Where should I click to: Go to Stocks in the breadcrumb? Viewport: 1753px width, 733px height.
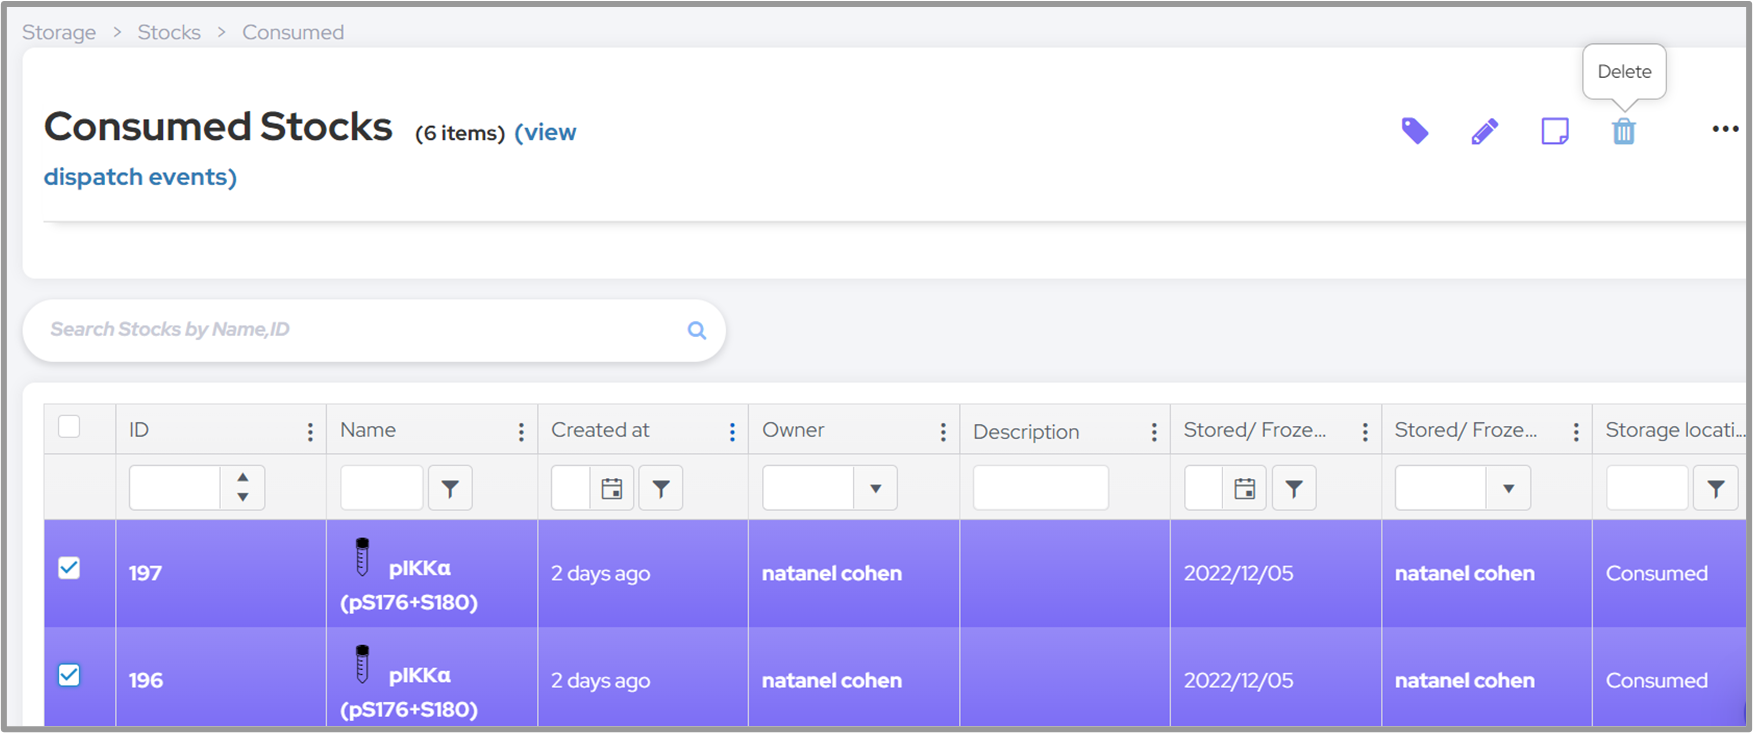[169, 32]
